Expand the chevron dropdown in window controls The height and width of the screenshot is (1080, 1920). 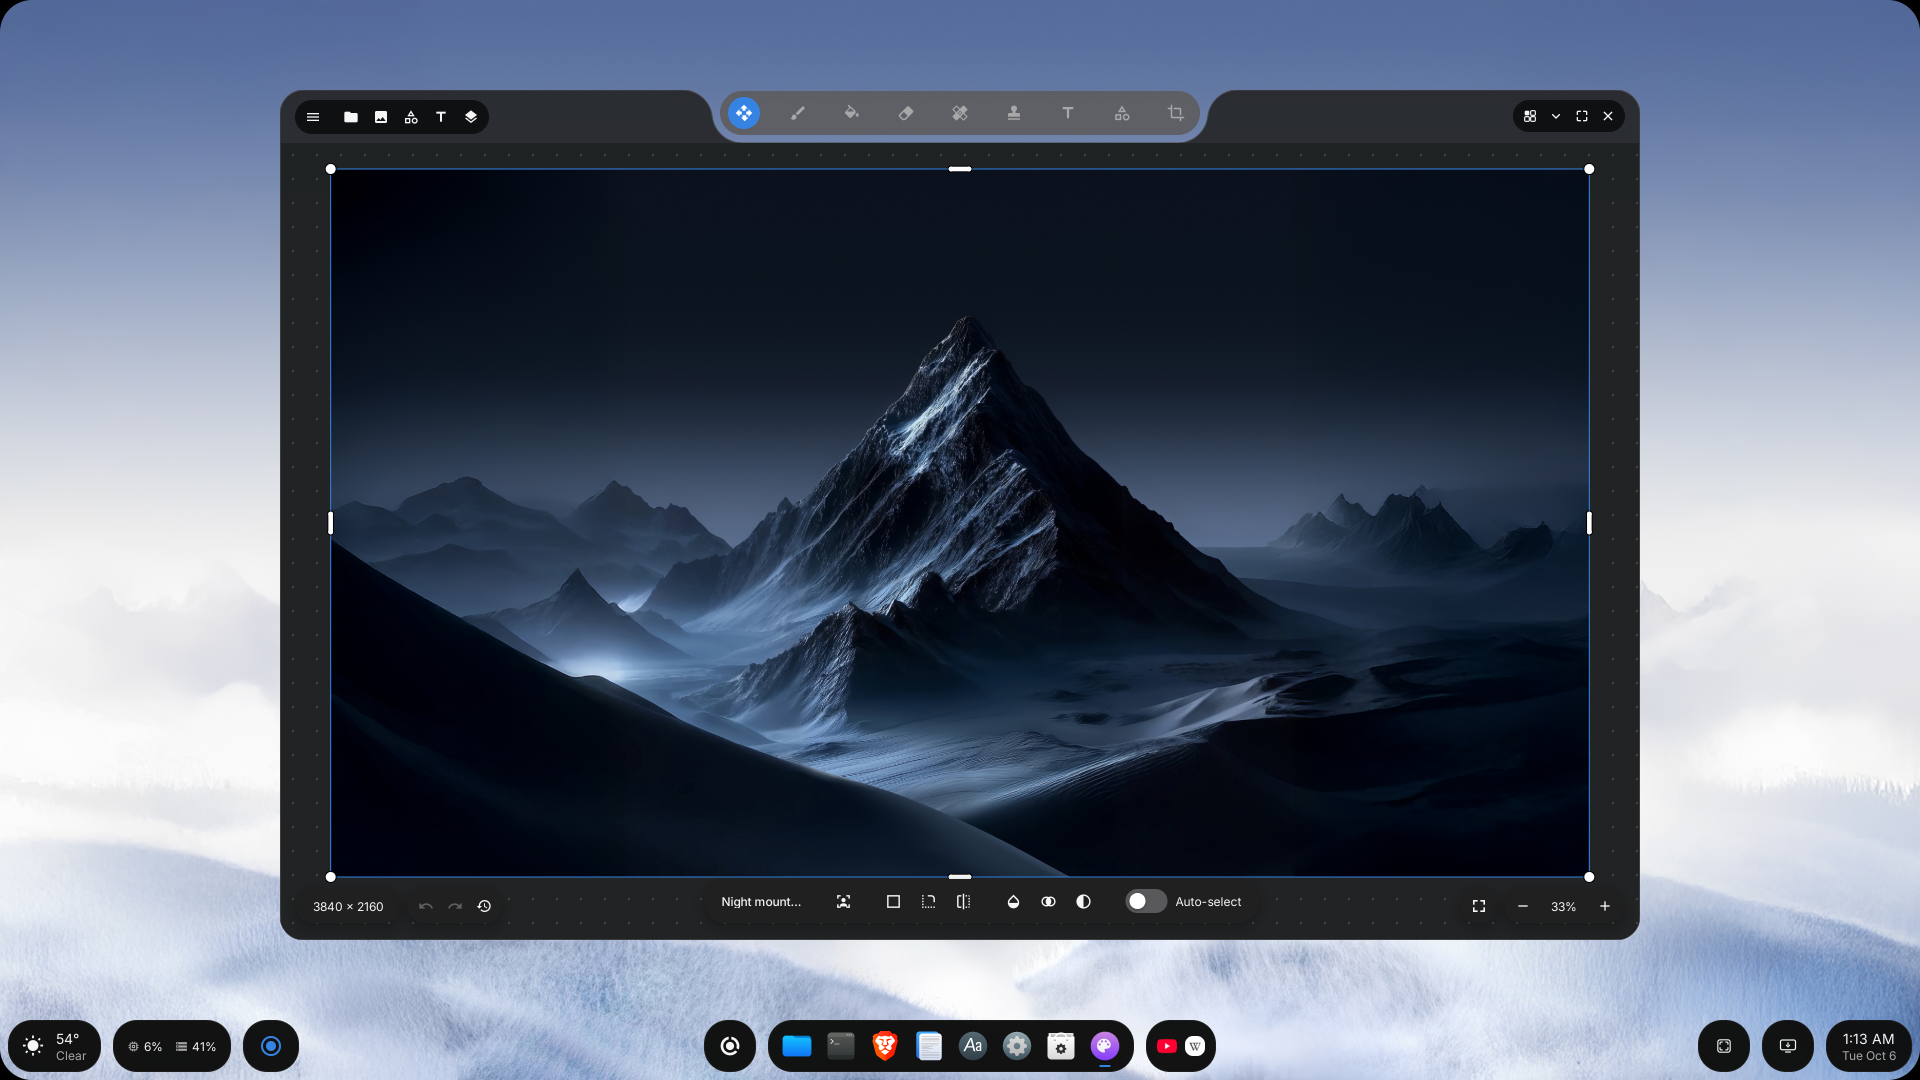point(1556,117)
